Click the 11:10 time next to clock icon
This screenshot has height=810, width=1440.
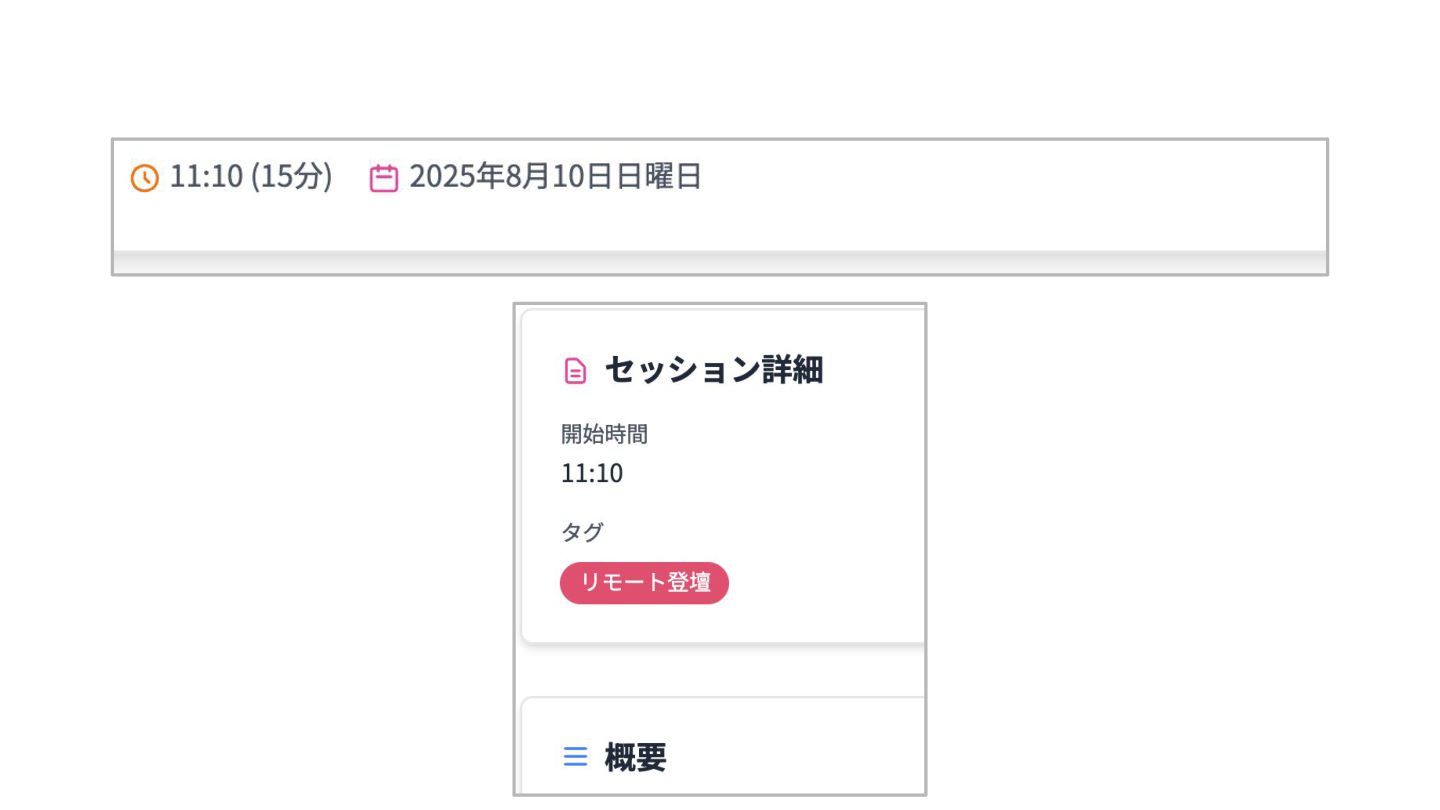206,177
